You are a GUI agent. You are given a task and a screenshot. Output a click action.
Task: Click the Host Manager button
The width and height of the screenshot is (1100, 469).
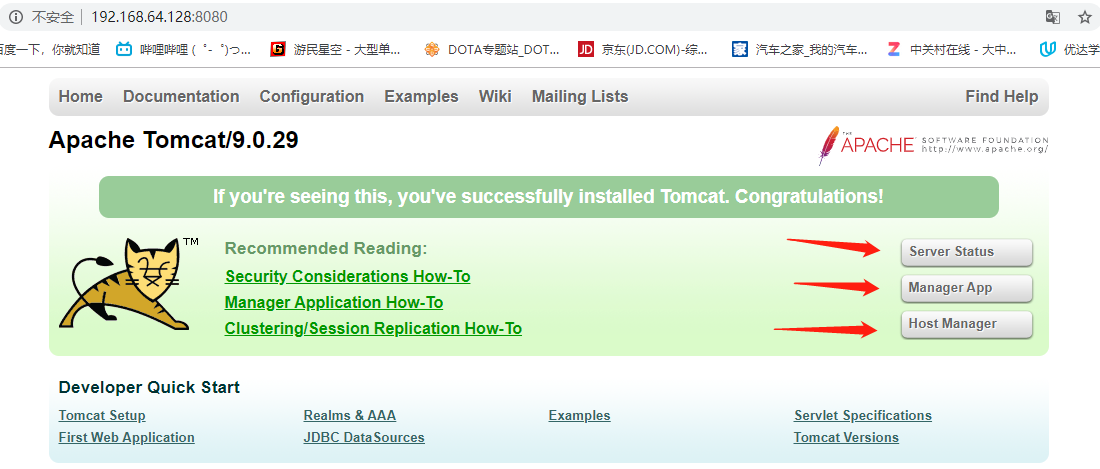(x=967, y=324)
